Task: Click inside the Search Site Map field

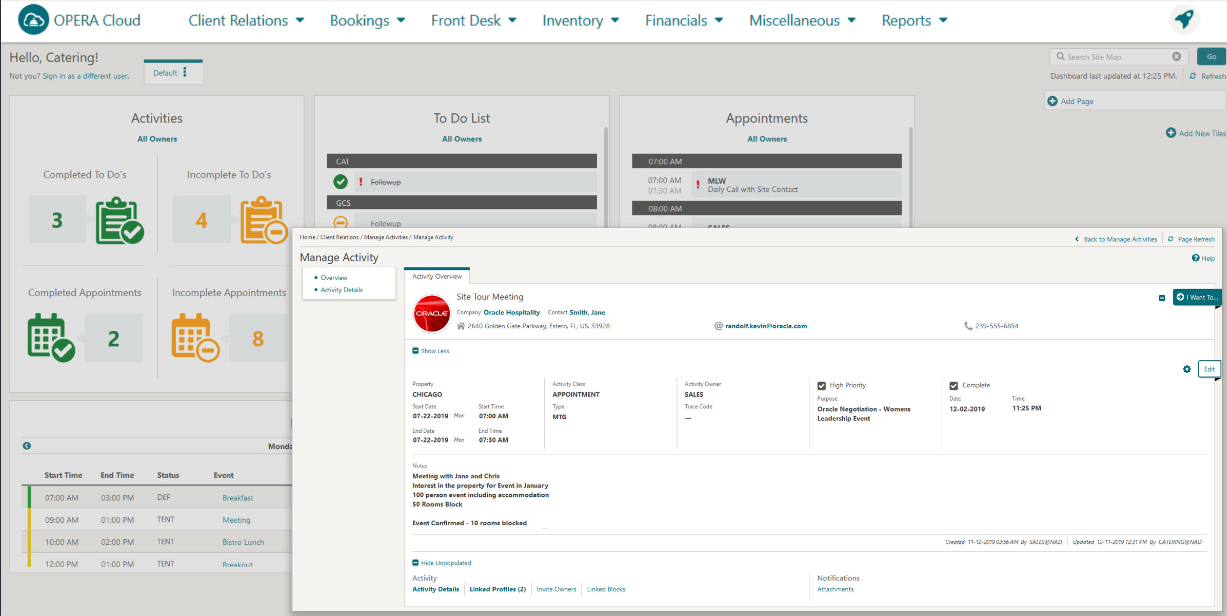Action: (1110, 56)
